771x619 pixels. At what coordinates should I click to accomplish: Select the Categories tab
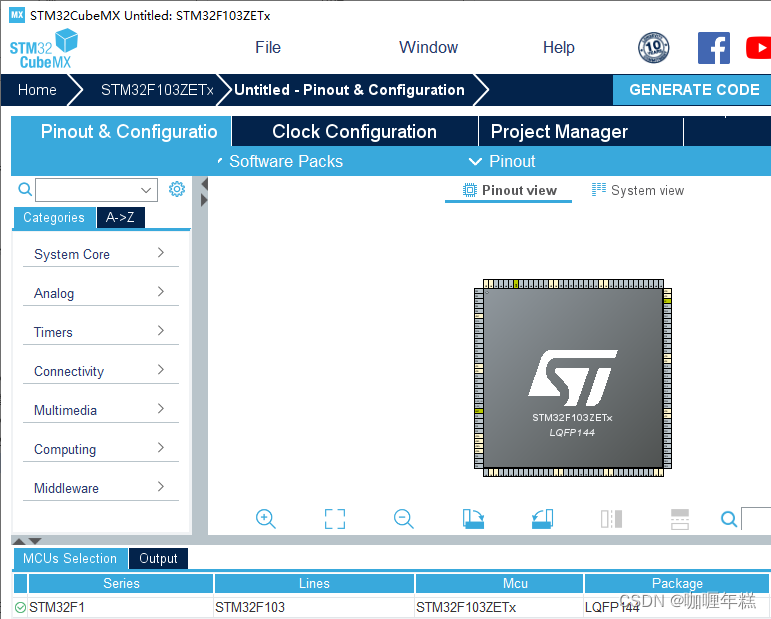(x=54, y=217)
